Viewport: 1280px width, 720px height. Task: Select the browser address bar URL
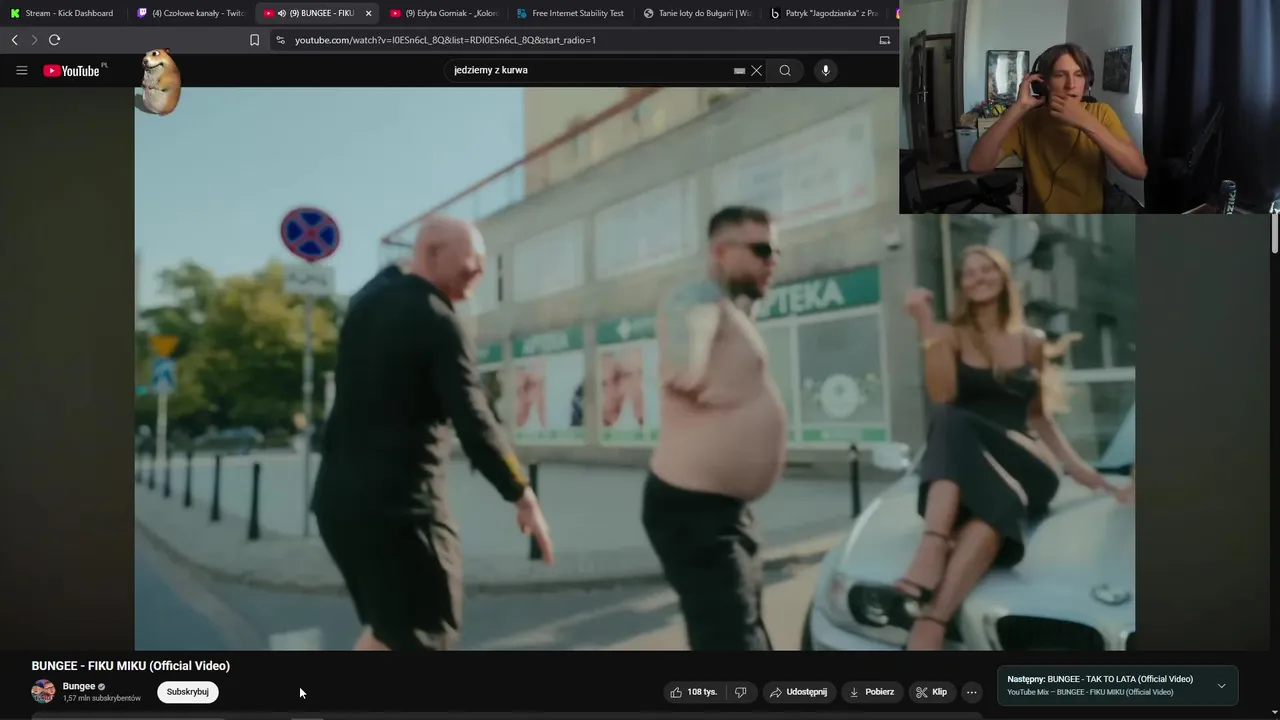pos(445,40)
